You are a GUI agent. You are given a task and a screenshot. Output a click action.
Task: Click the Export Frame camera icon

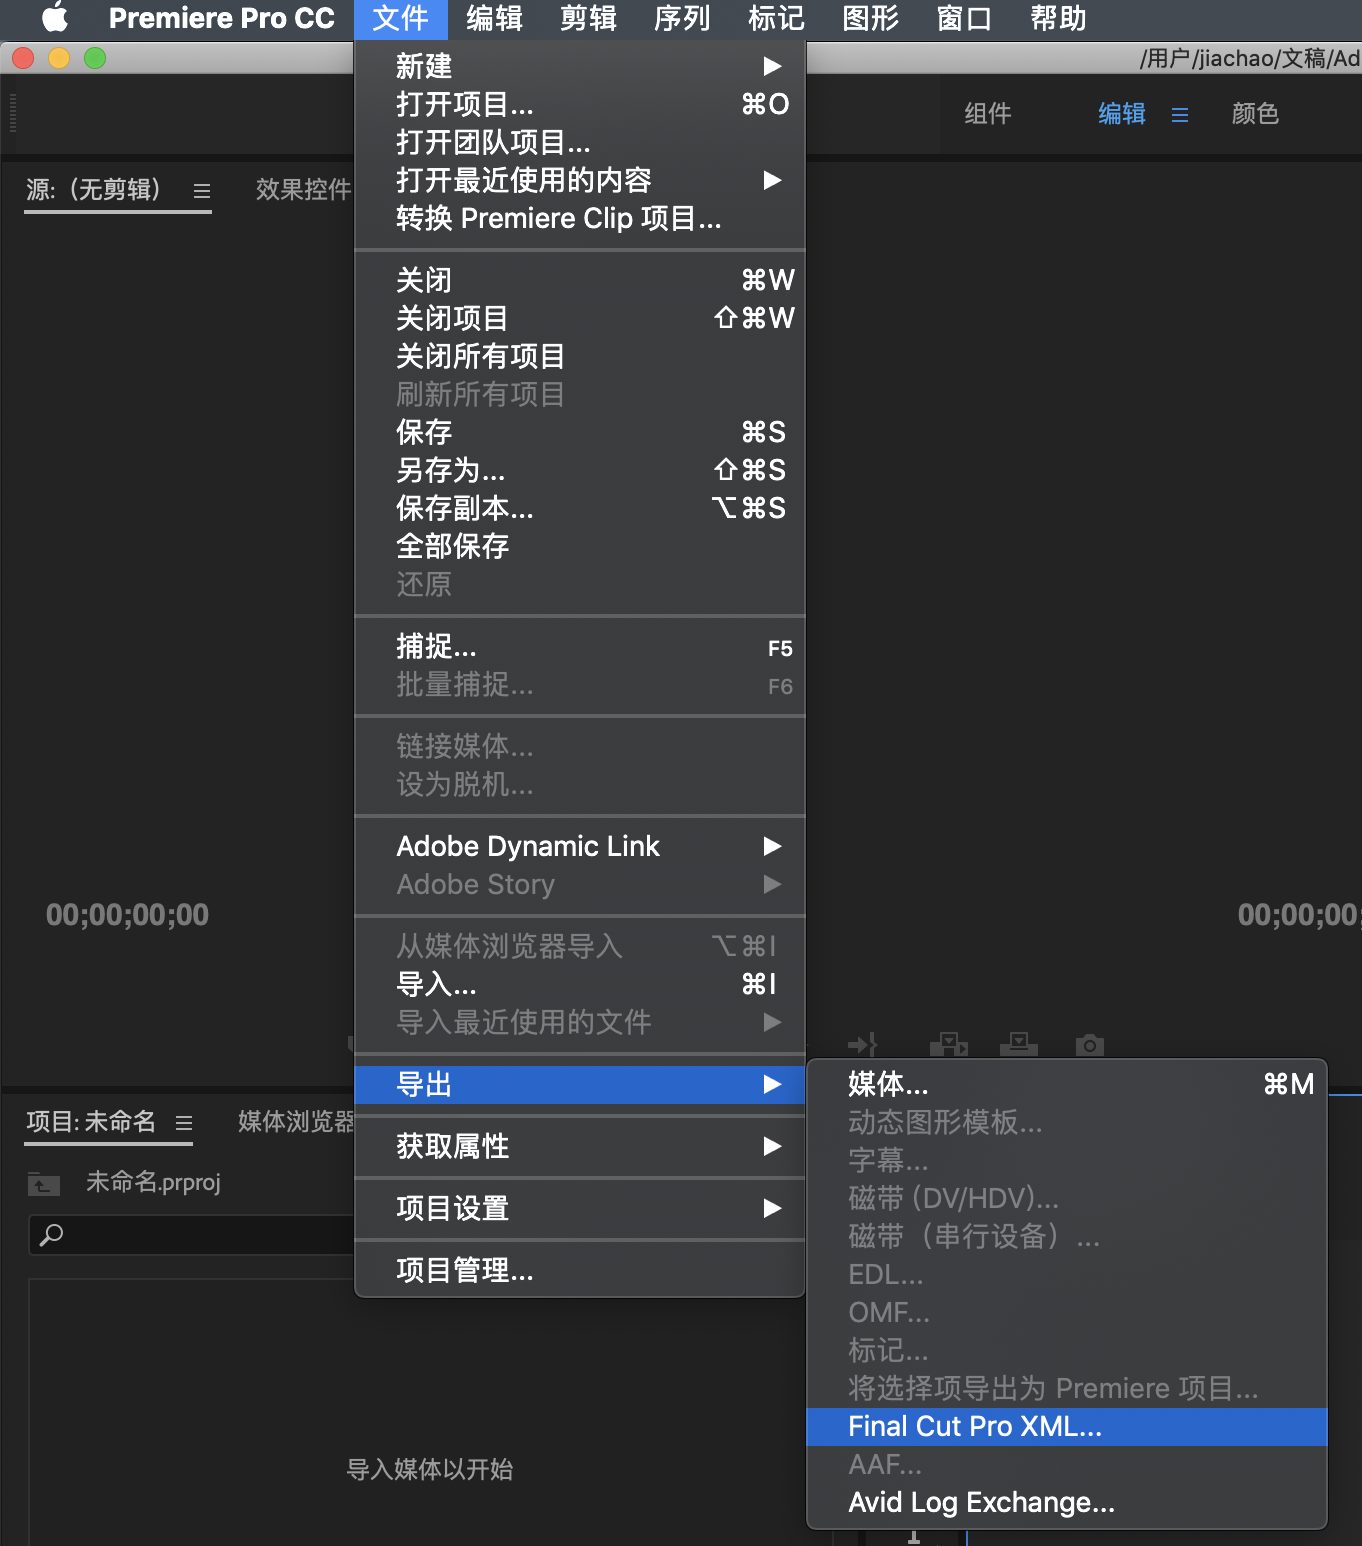click(x=1089, y=1045)
